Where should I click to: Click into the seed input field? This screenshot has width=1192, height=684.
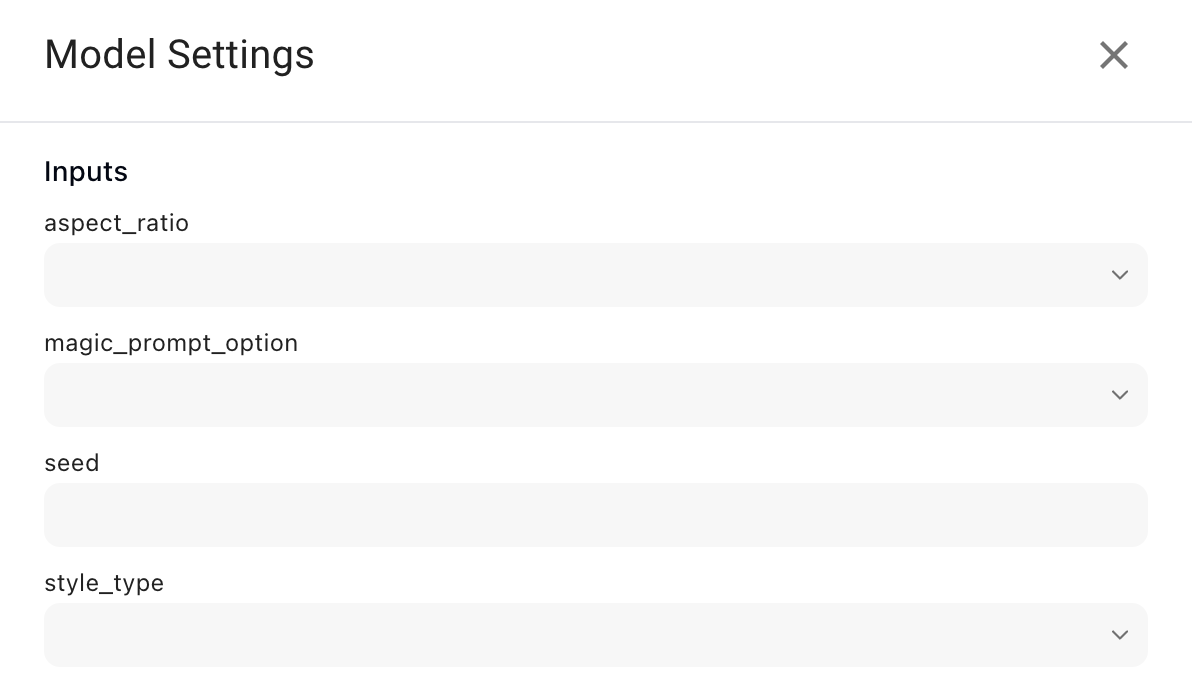pyautogui.click(x=595, y=515)
